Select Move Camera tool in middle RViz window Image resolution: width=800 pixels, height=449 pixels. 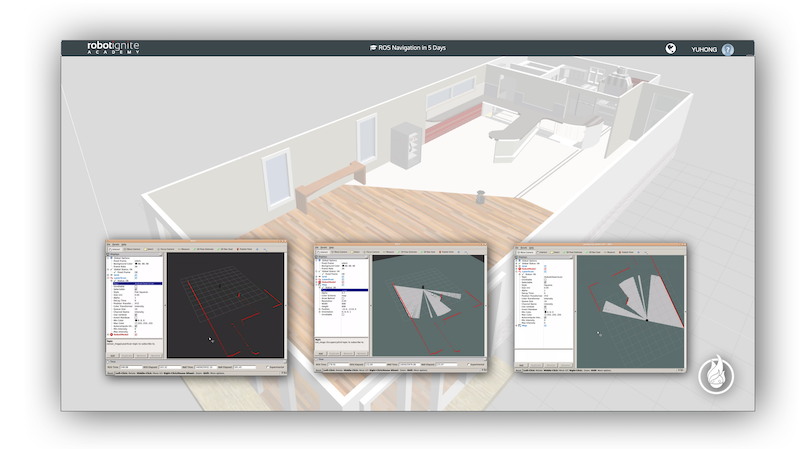pyautogui.click(x=339, y=252)
